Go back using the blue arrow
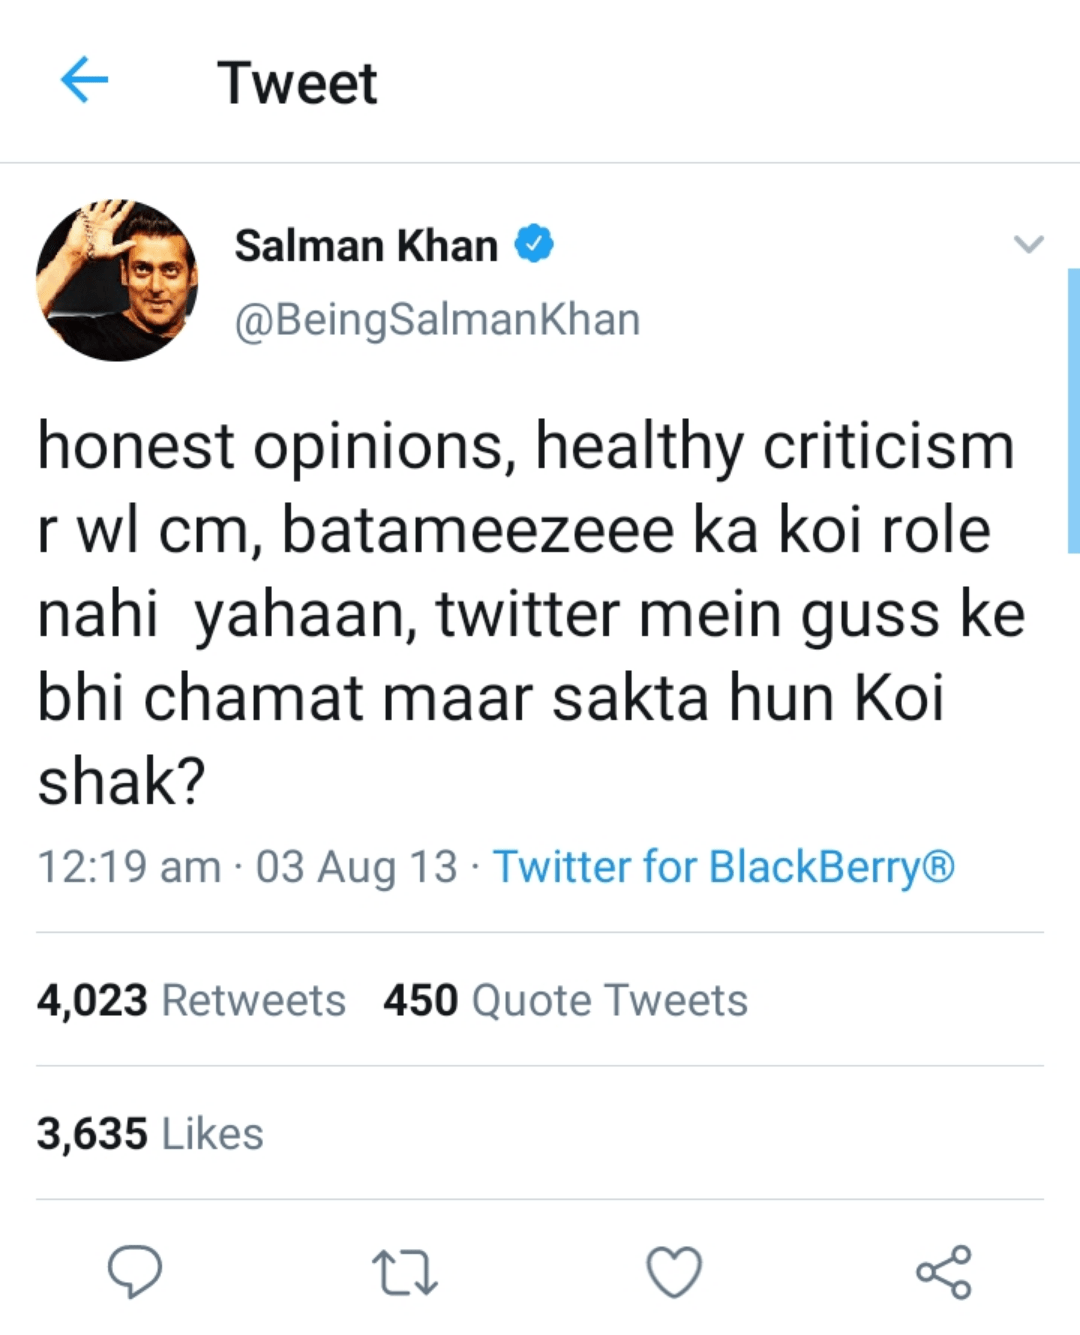1080x1335 pixels. click(x=84, y=80)
